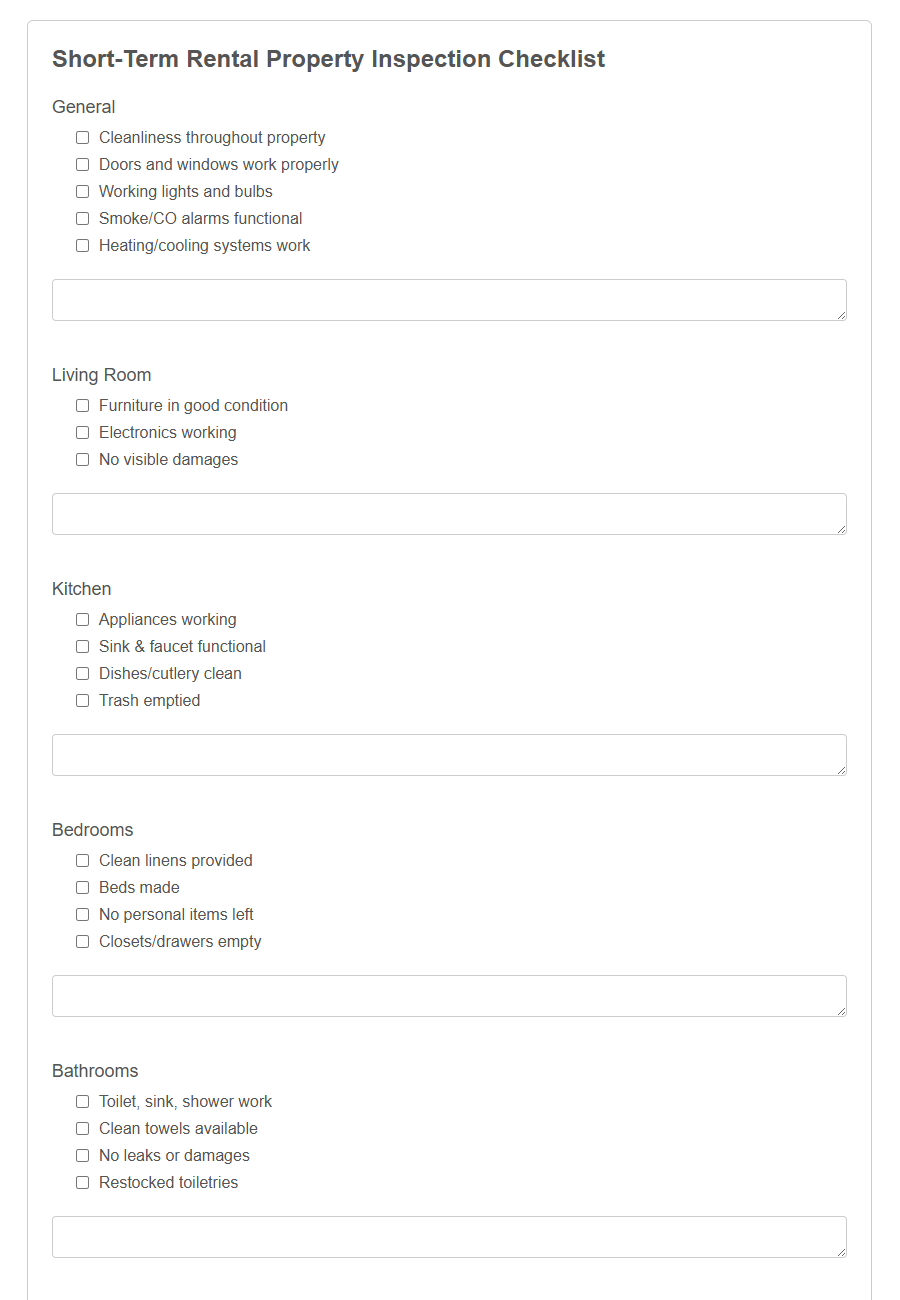Check Heating/cooling systems work

point(82,245)
